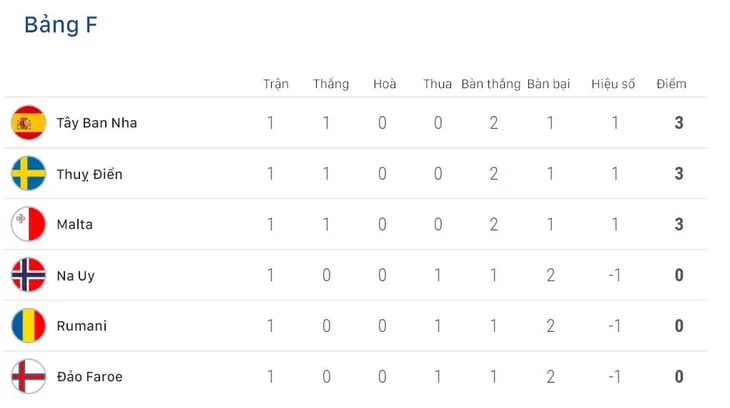Click the Trận column header

[x=276, y=84]
